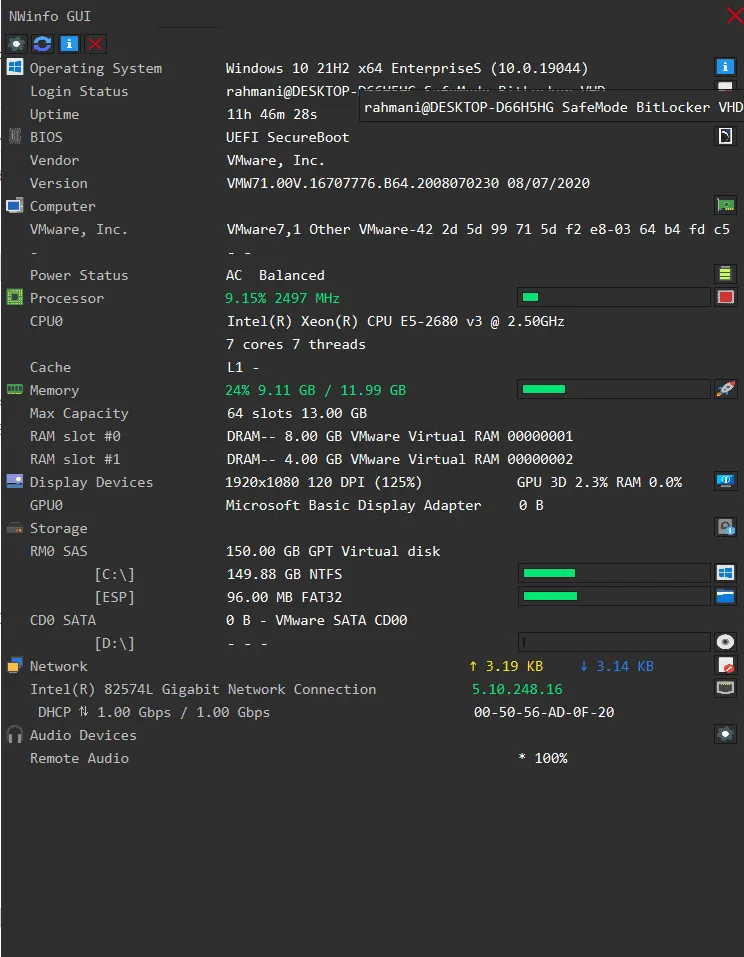Click the network adapter monitor icon
The width and height of the screenshot is (744, 957).
[725, 688]
